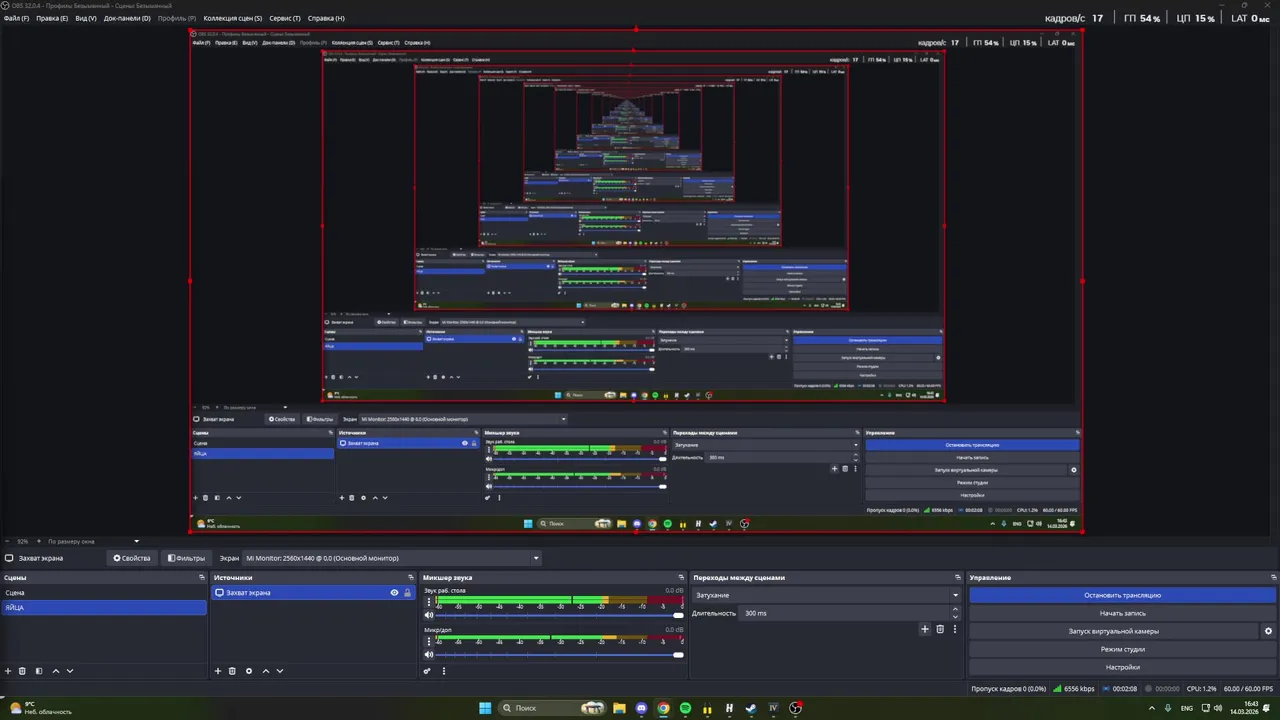
Task: Open scene filters icon in Сцены toolbar
Action: [38, 671]
